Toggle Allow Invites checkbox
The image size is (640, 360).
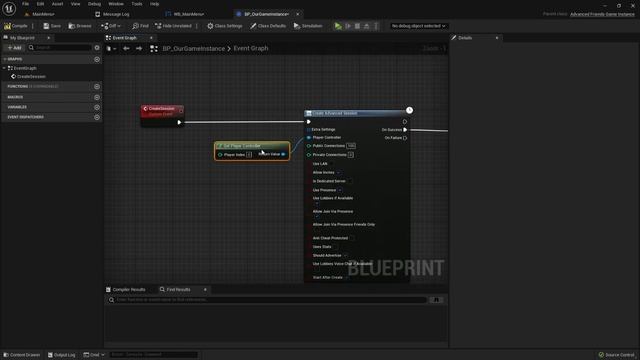[x=339, y=173]
